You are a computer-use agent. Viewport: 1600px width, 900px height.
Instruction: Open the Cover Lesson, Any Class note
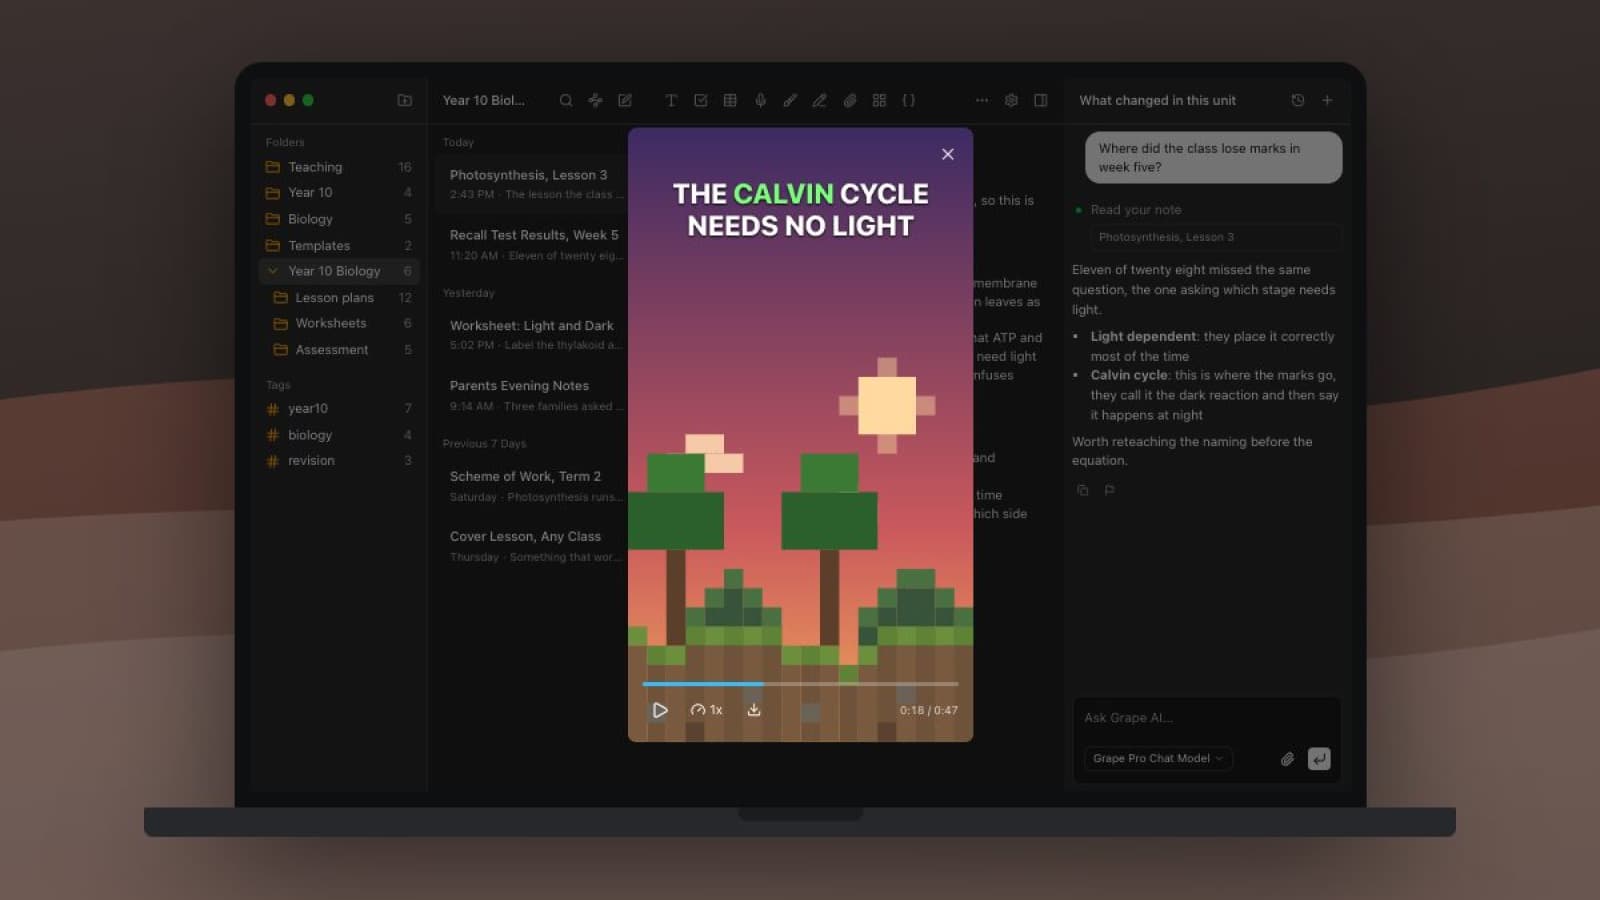pos(532,545)
